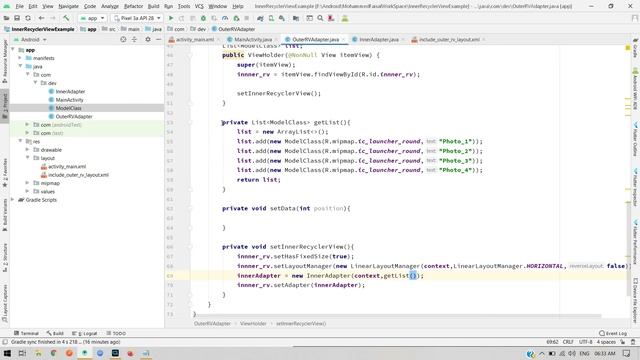This screenshot has width=640, height=360.
Task: Open the Event Log
Action: (x=613, y=333)
